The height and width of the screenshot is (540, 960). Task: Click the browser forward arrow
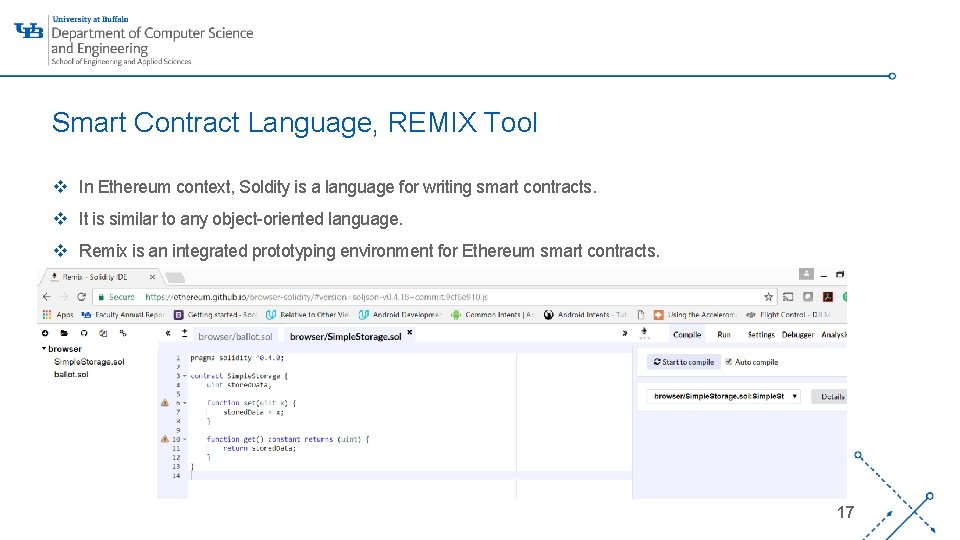click(64, 296)
